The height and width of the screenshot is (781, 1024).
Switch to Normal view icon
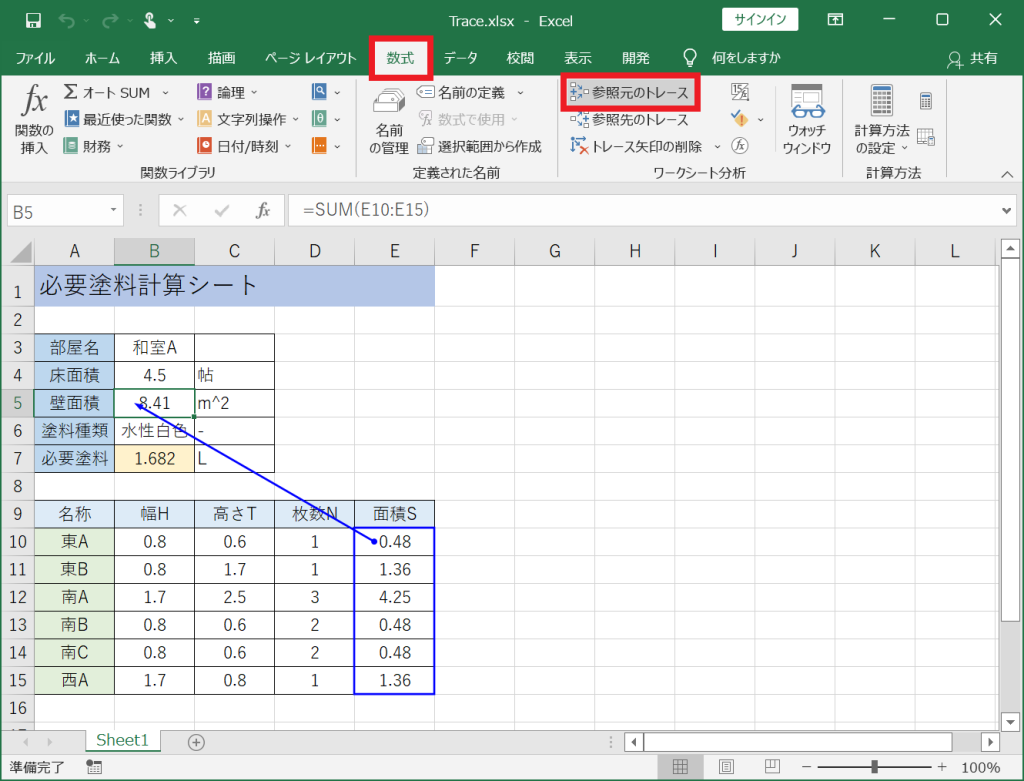coord(680,767)
